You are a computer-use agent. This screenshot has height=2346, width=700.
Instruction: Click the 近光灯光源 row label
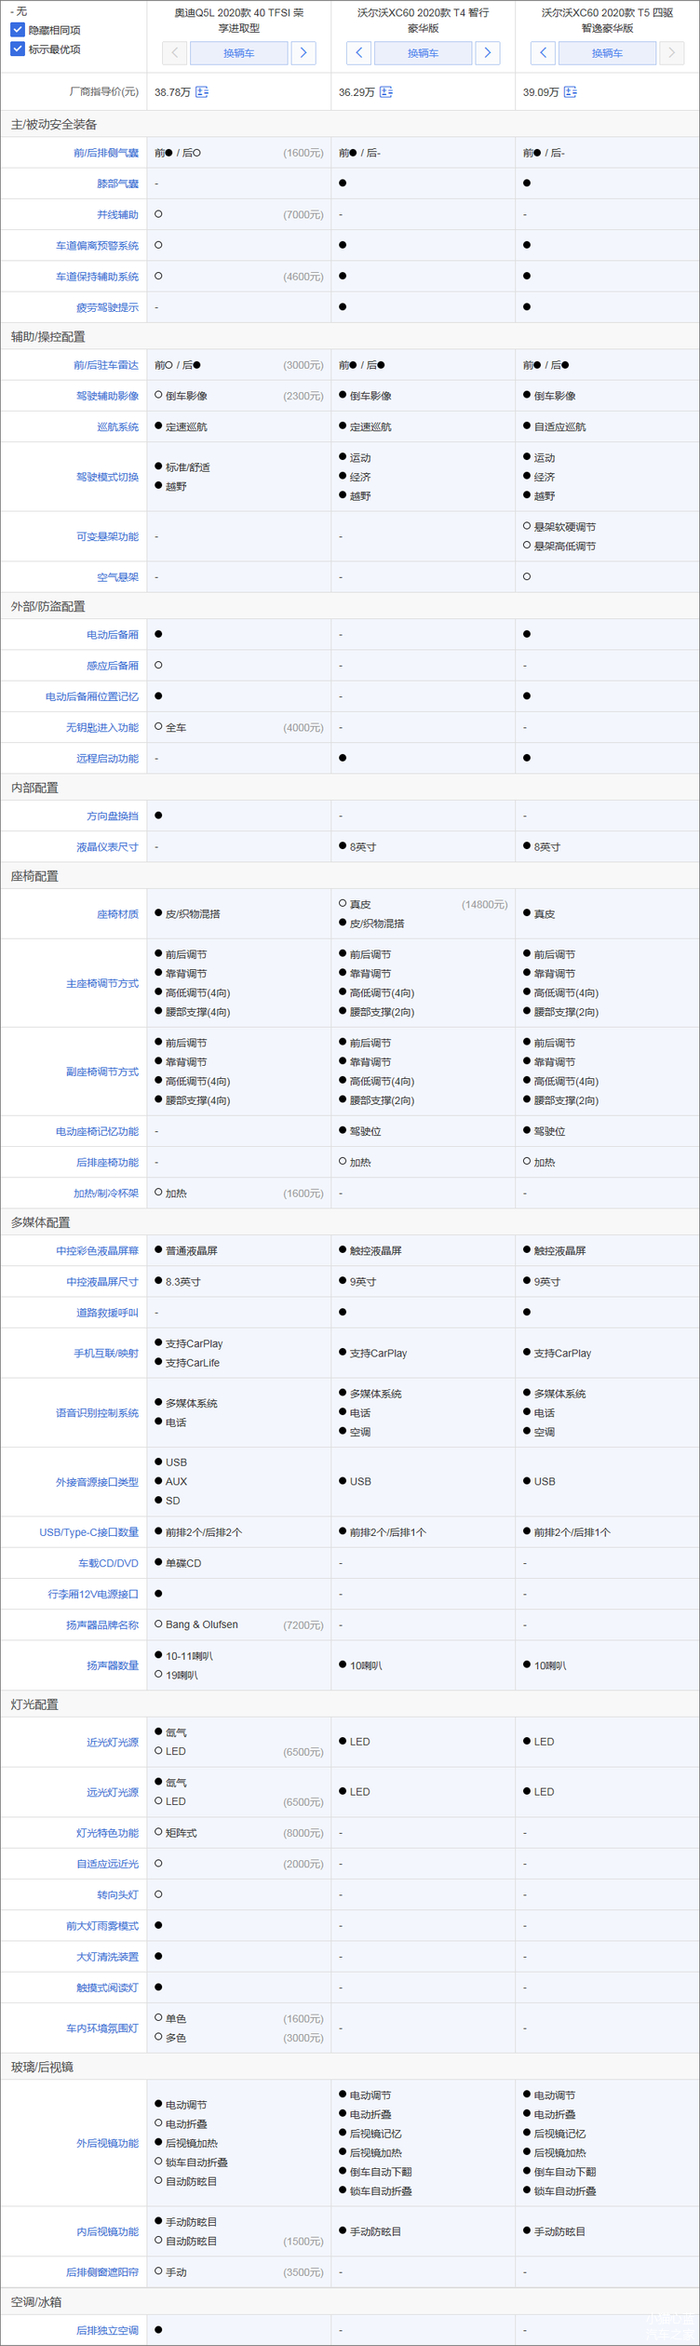(x=113, y=1743)
